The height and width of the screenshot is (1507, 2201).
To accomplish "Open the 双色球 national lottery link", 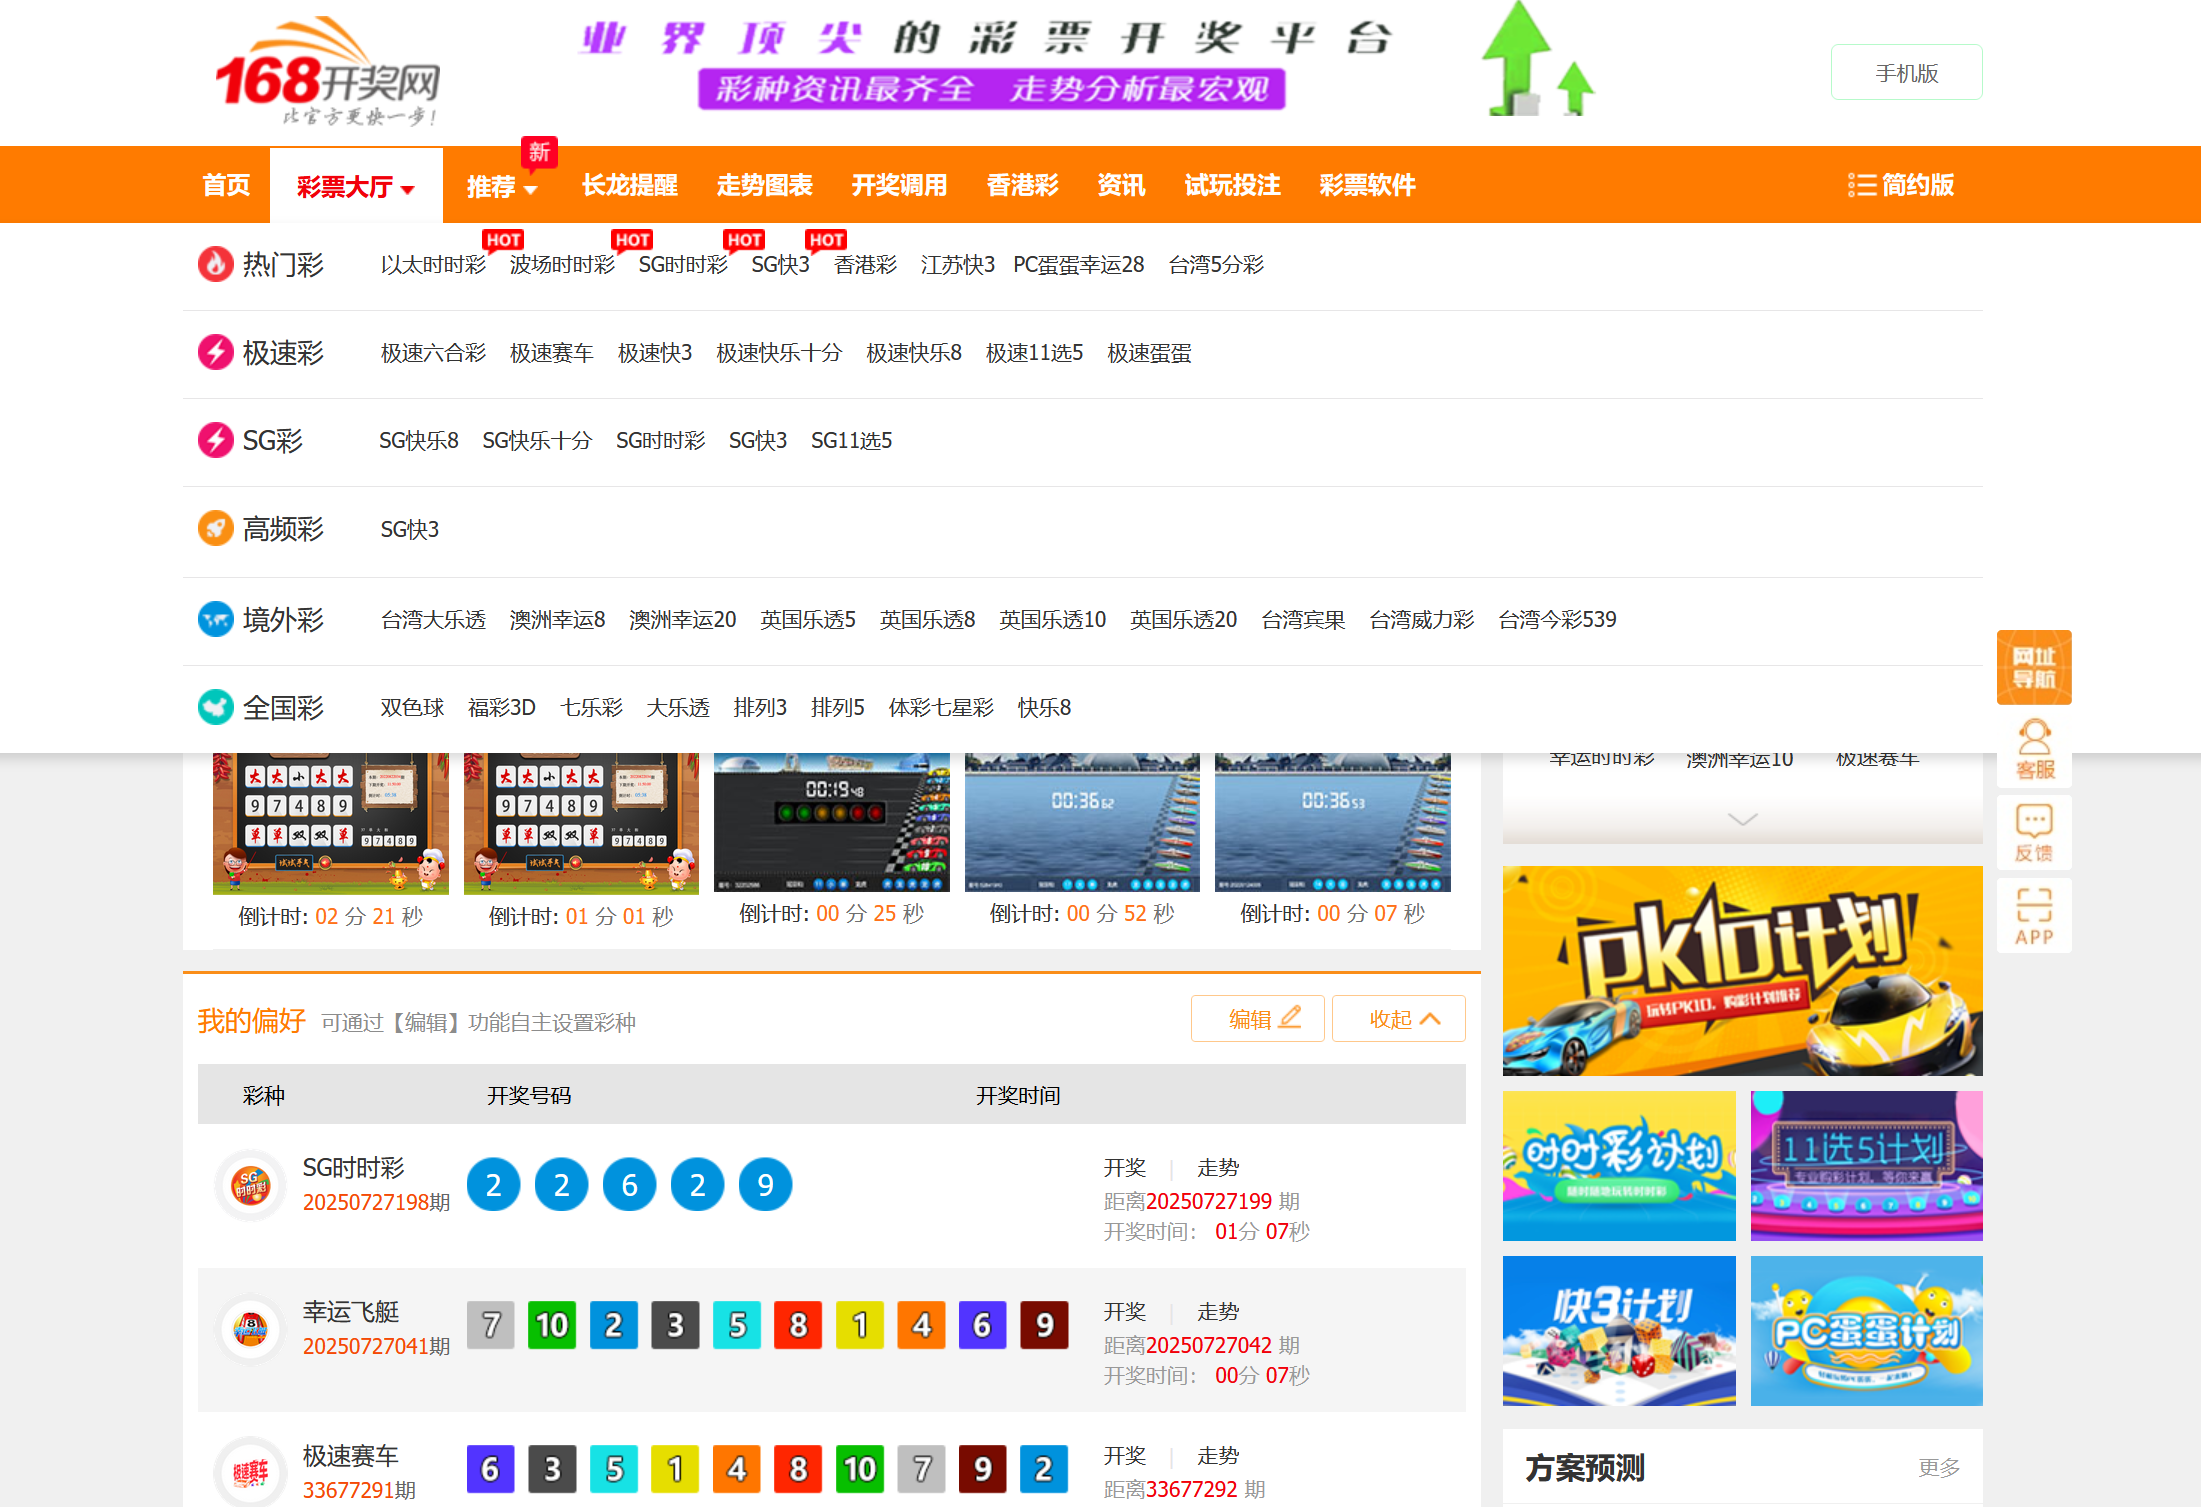I will [411, 707].
